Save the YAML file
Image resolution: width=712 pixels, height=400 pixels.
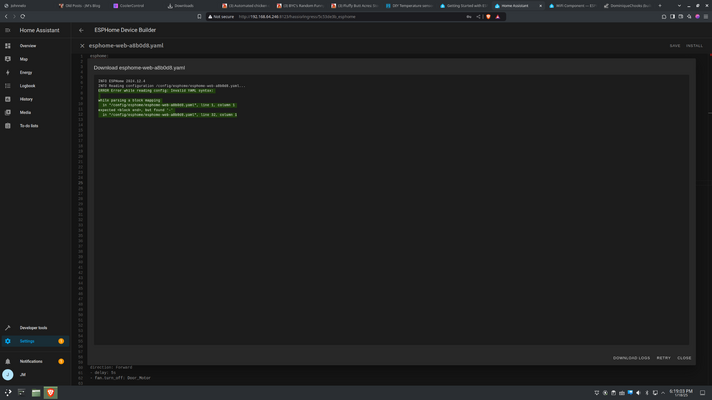tap(675, 46)
